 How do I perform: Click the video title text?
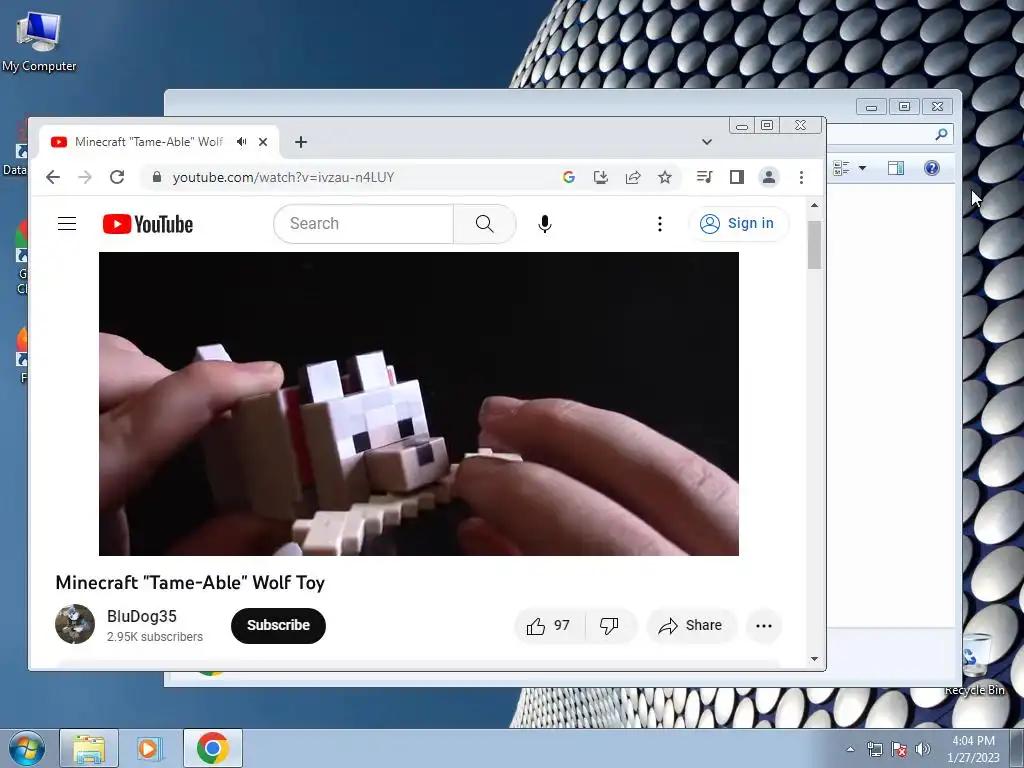point(190,583)
